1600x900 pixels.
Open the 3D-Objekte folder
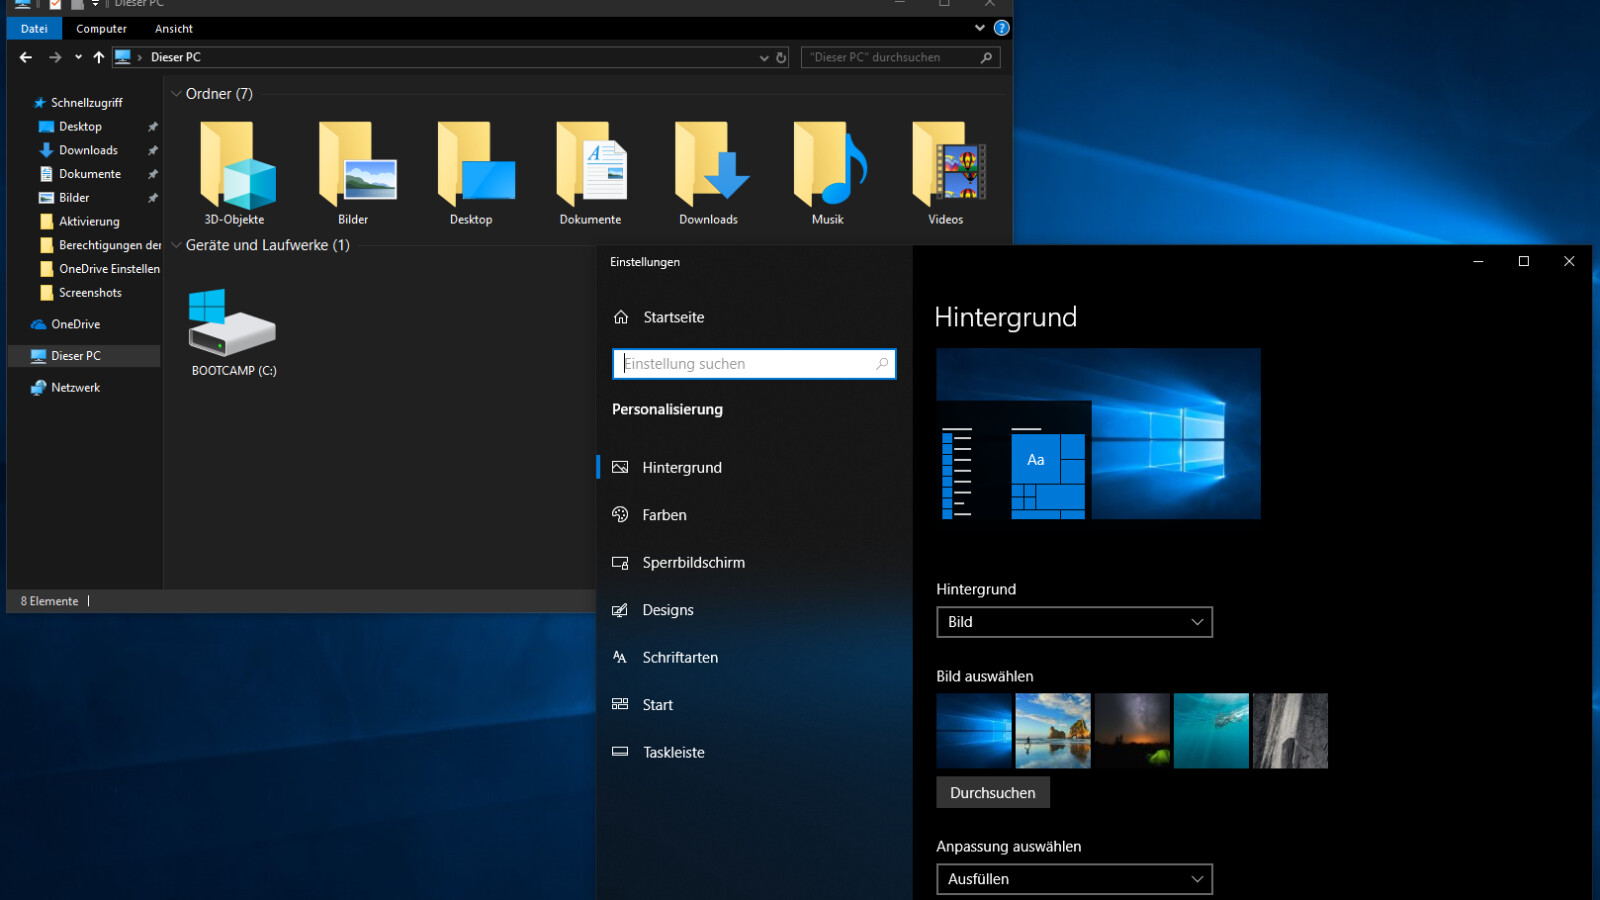[x=237, y=170]
